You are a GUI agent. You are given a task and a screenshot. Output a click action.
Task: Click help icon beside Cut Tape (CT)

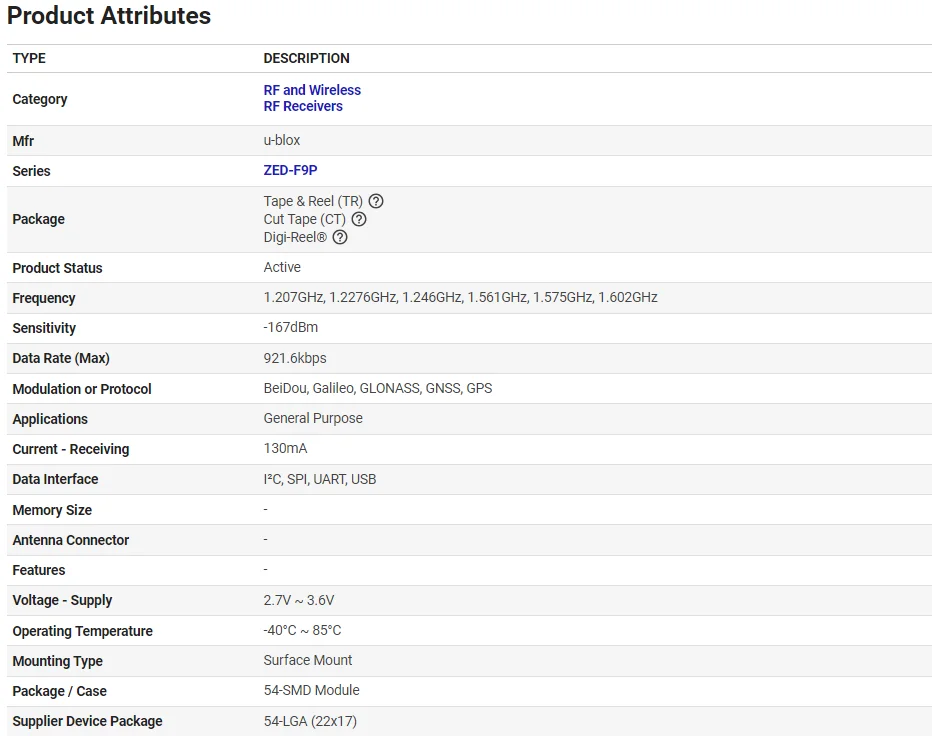[x=359, y=219]
